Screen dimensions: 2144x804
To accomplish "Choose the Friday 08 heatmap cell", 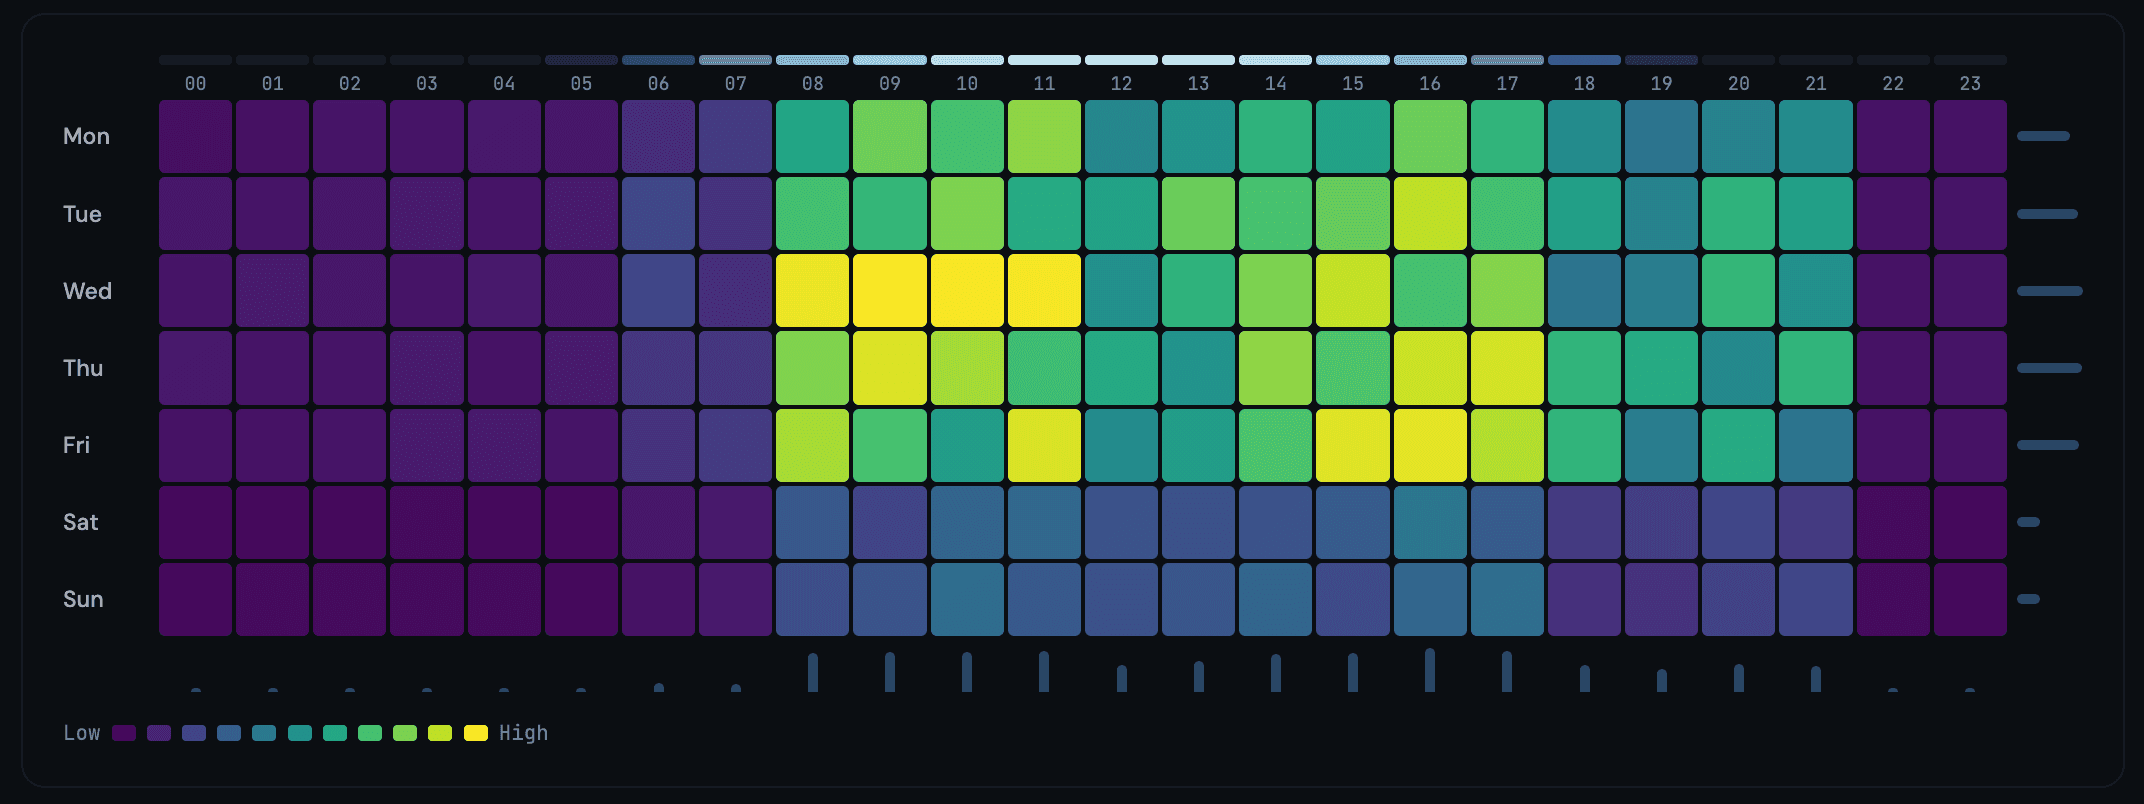I will [x=813, y=445].
